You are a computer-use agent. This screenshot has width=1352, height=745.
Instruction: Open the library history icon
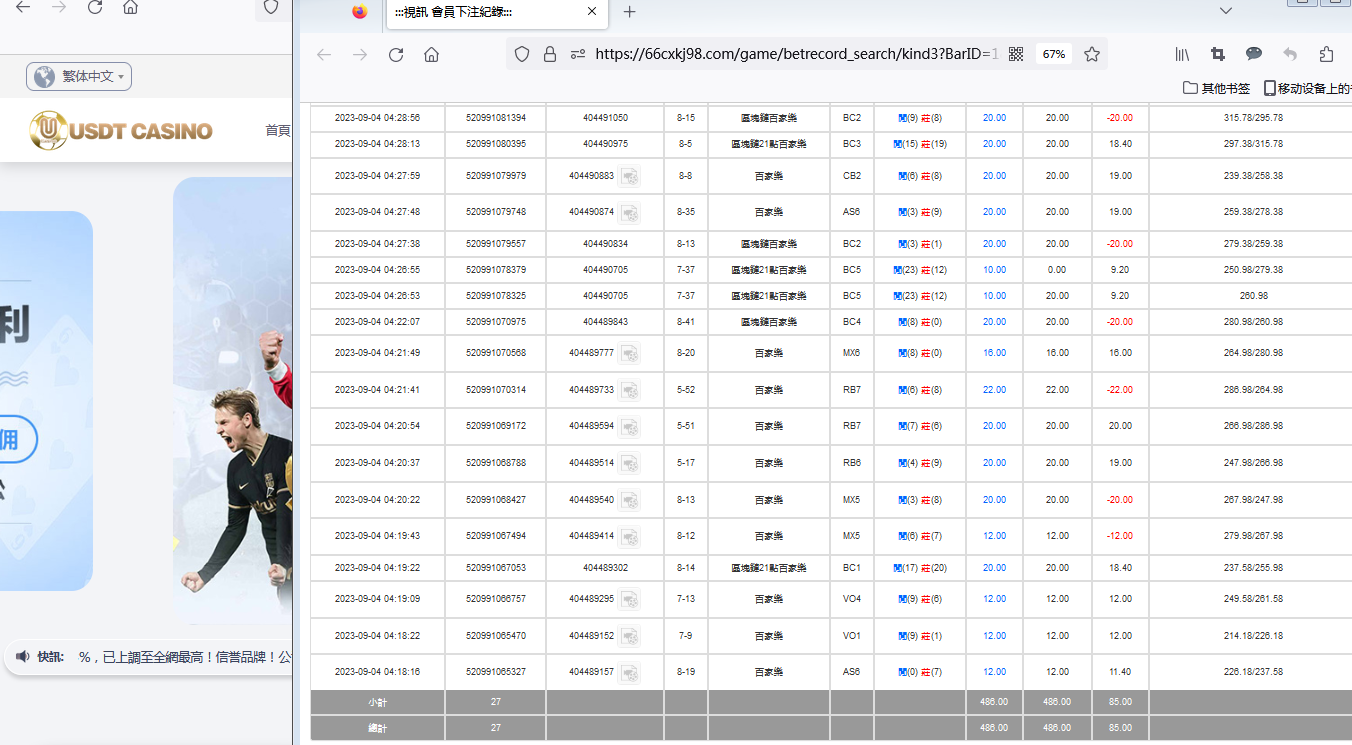click(x=1182, y=54)
